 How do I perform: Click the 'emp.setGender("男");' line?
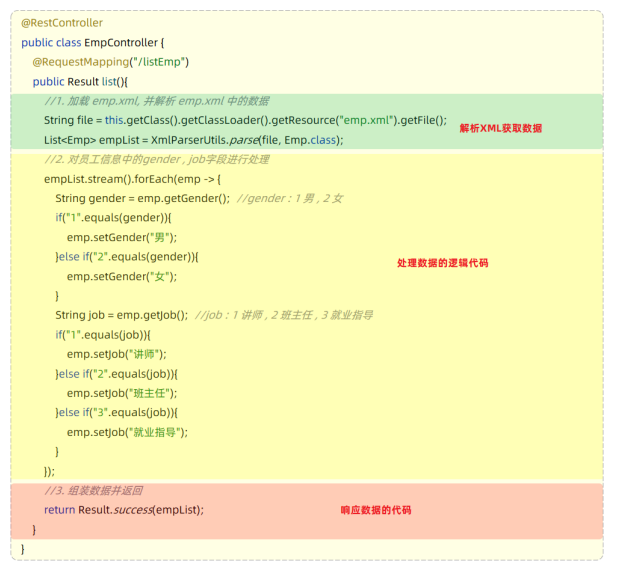point(122,237)
